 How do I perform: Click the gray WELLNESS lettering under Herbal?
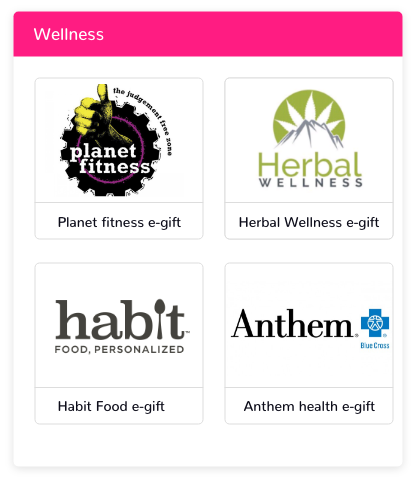pos(311,183)
